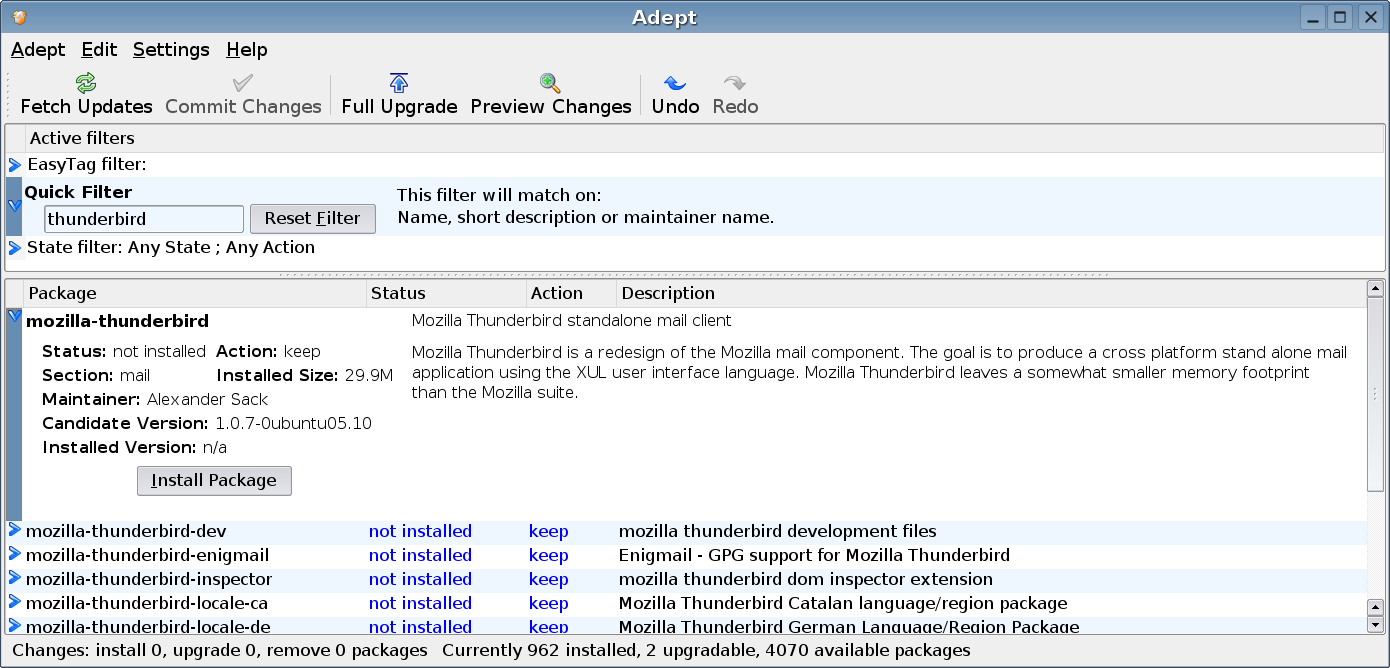
Task: Select the mozilla-thunderbird-locale-de package name
Action: tap(148, 626)
